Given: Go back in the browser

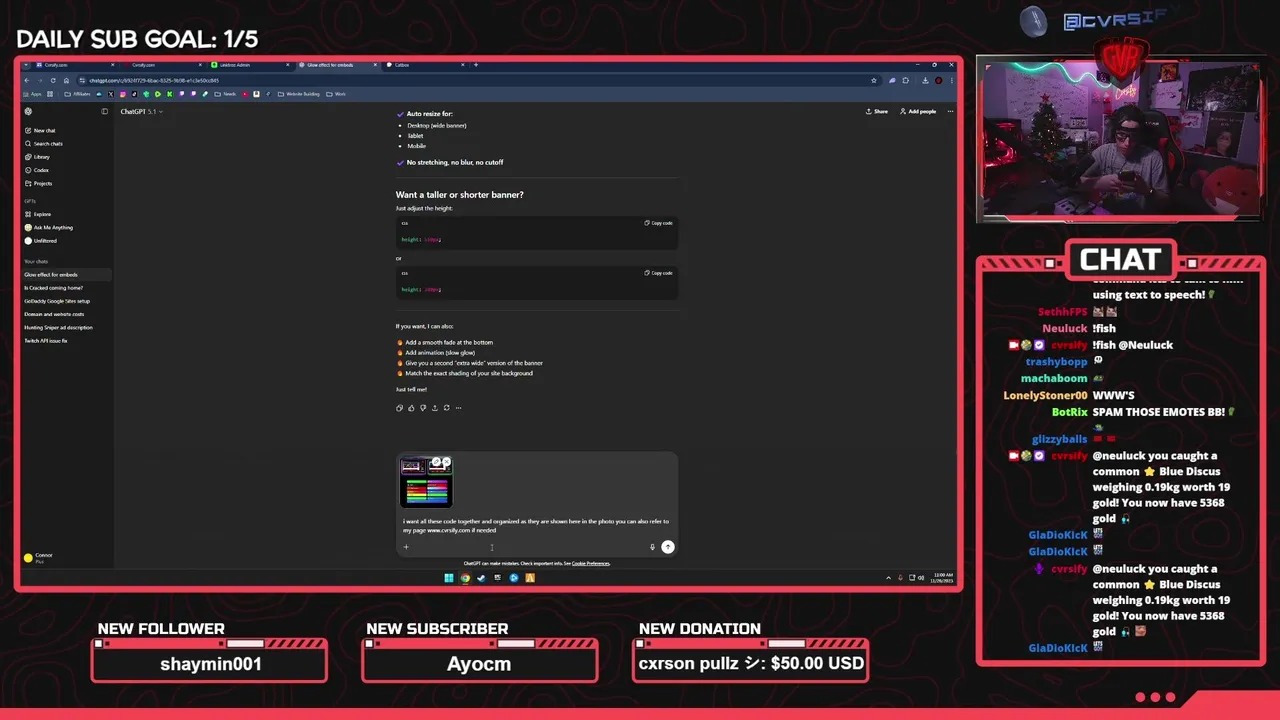Looking at the screenshot, I should (x=26, y=80).
